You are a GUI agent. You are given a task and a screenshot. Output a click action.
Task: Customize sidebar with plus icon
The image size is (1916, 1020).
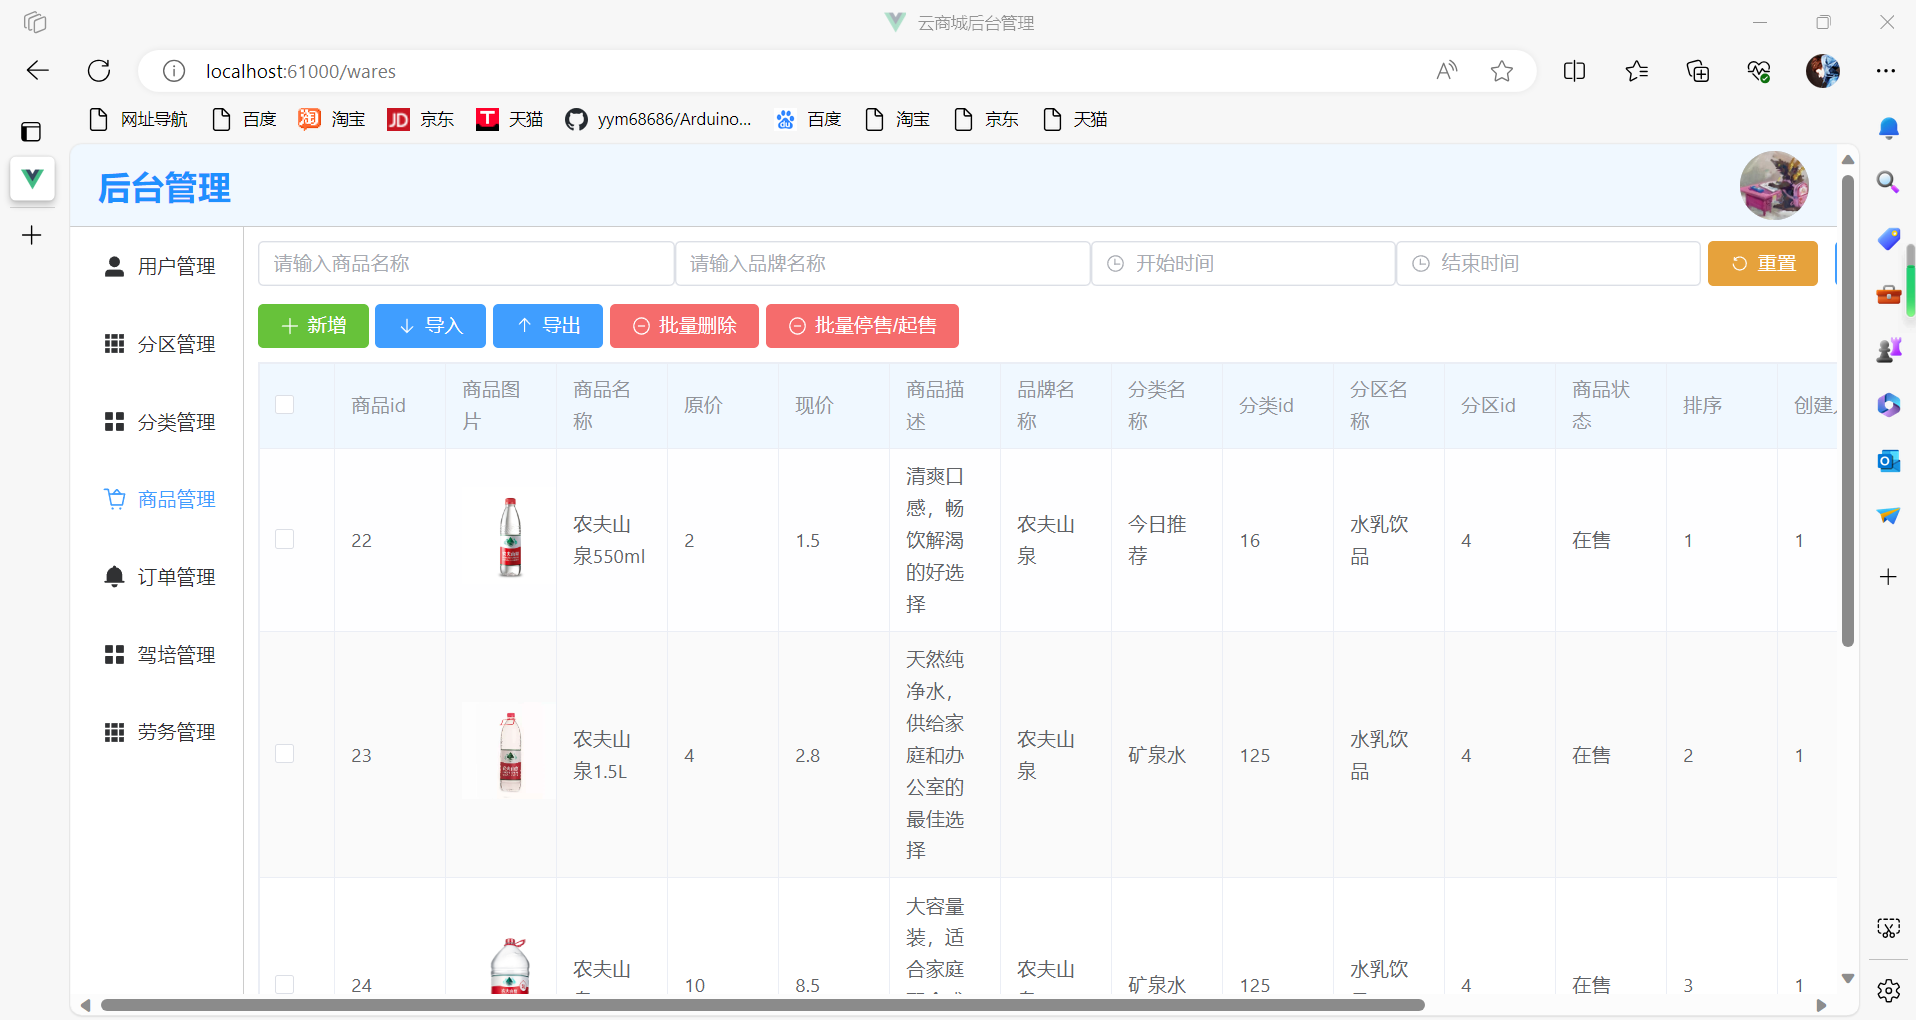[1888, 577]
